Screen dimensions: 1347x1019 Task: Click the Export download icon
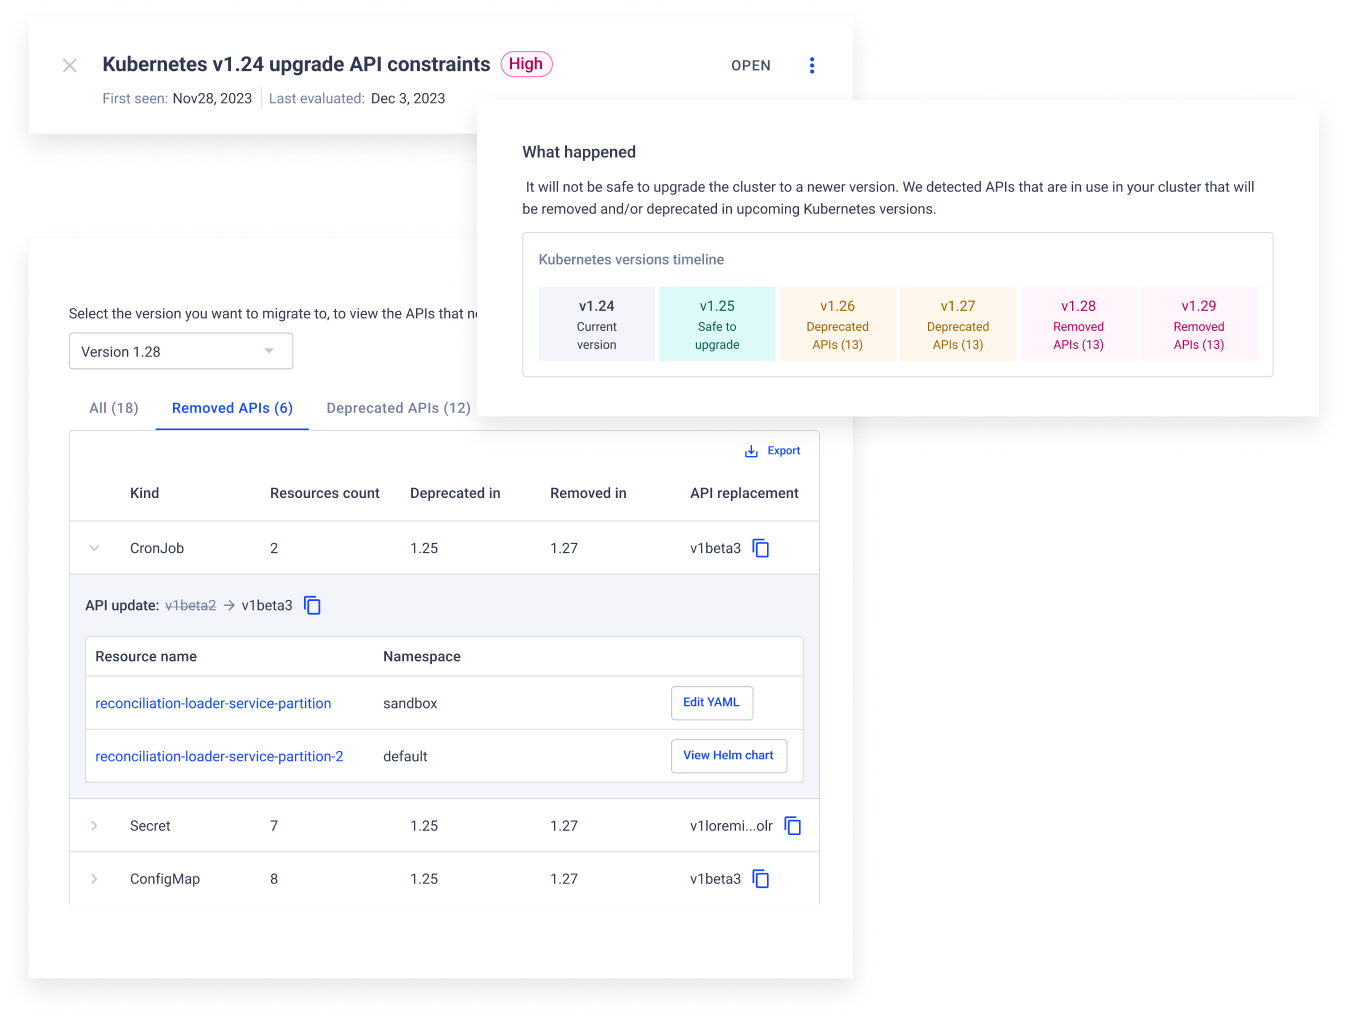[751, 451]
